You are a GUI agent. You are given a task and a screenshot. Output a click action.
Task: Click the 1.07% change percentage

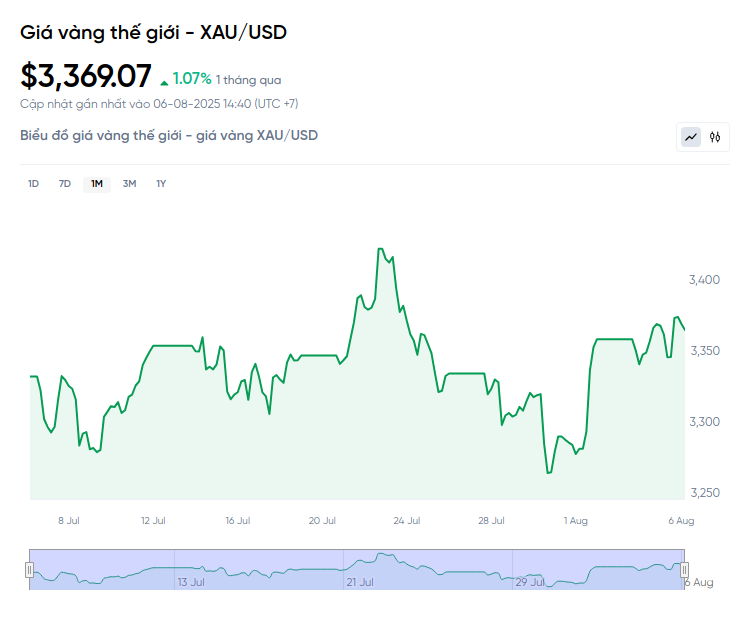point(192,78)
